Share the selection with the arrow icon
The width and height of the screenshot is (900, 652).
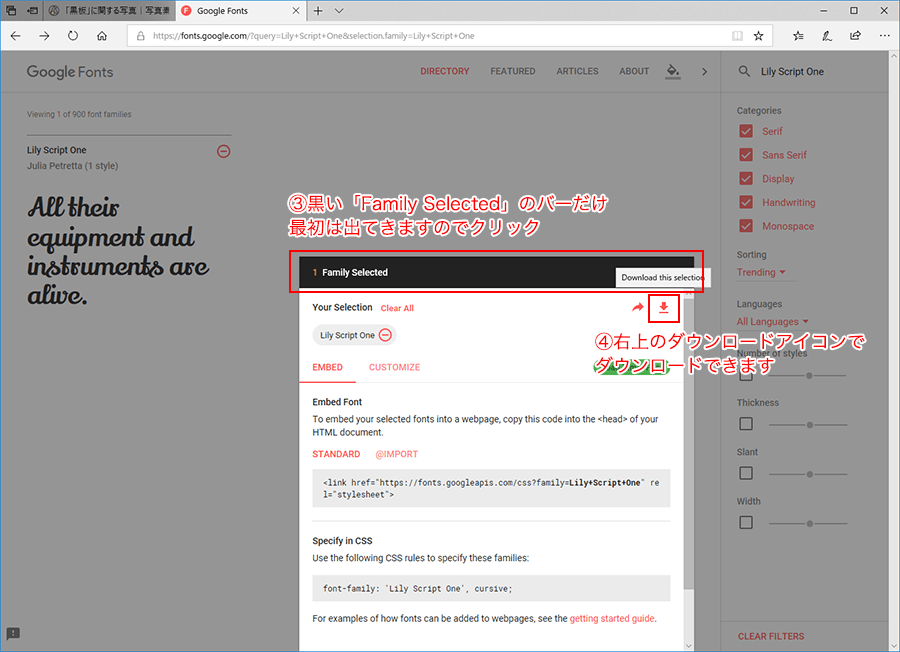637,308
